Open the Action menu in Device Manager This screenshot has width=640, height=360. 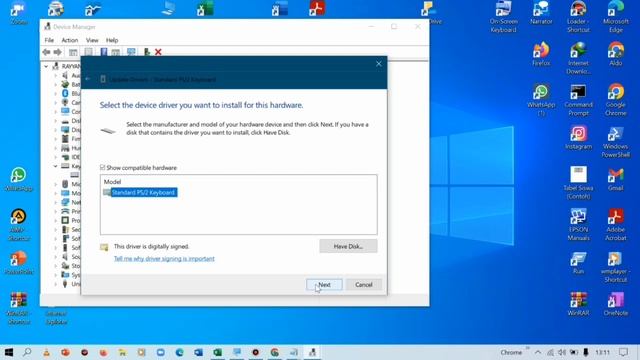coord(69,40)
